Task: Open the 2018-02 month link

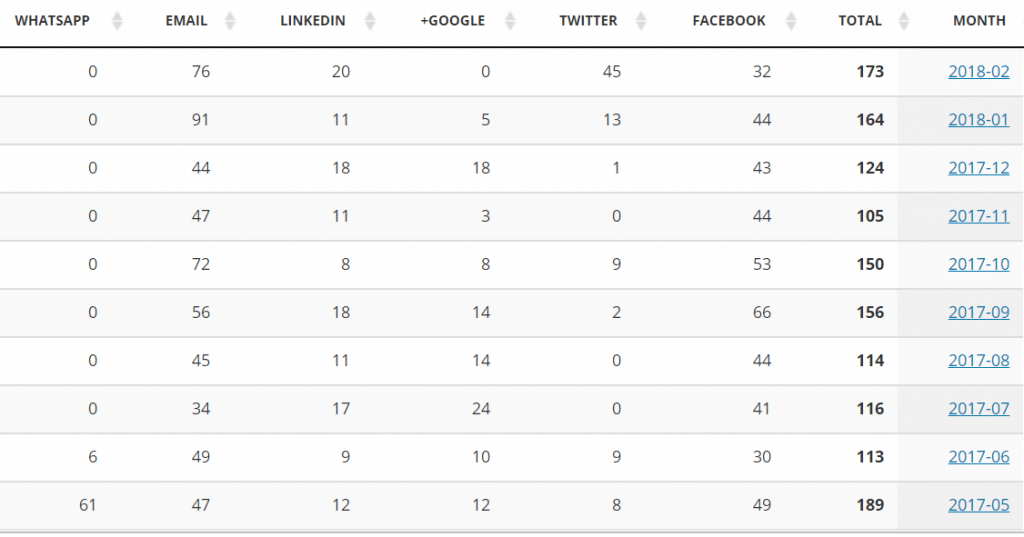Action: pyautogui.click(x=978, y=71)
